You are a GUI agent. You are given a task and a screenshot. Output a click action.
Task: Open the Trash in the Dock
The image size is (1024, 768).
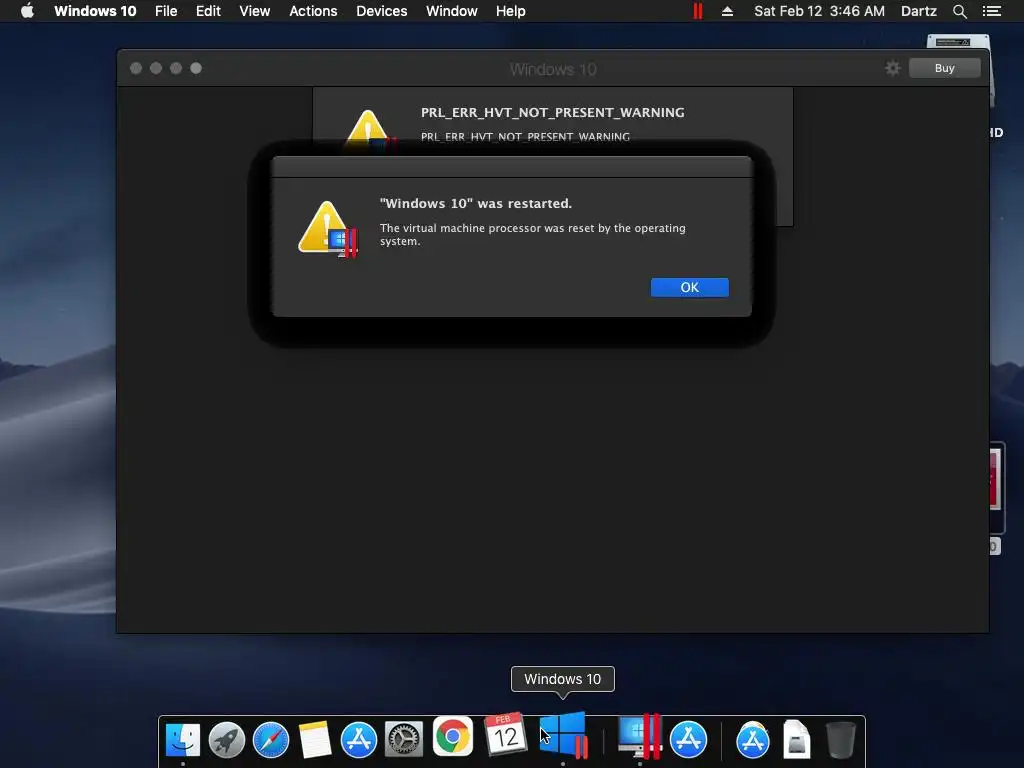coord(840,739)
